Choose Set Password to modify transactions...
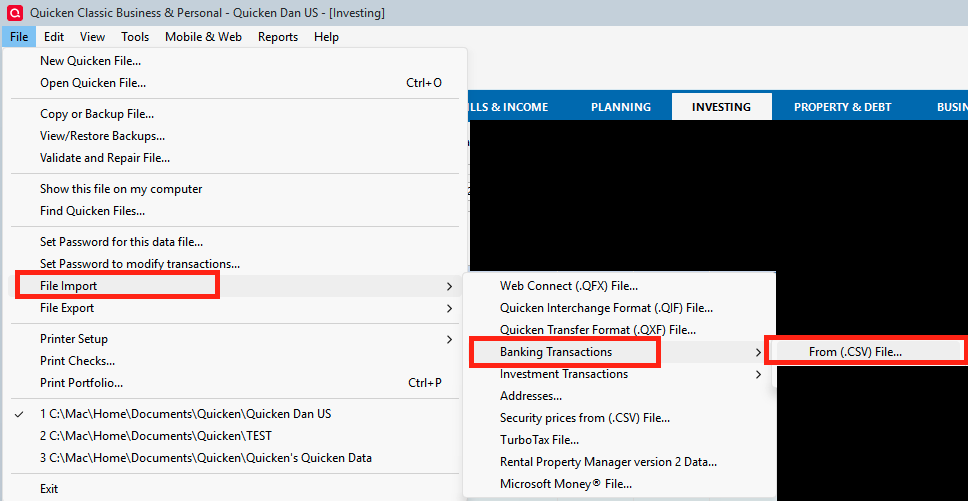968x501 pixels. [x=235, y=264]
